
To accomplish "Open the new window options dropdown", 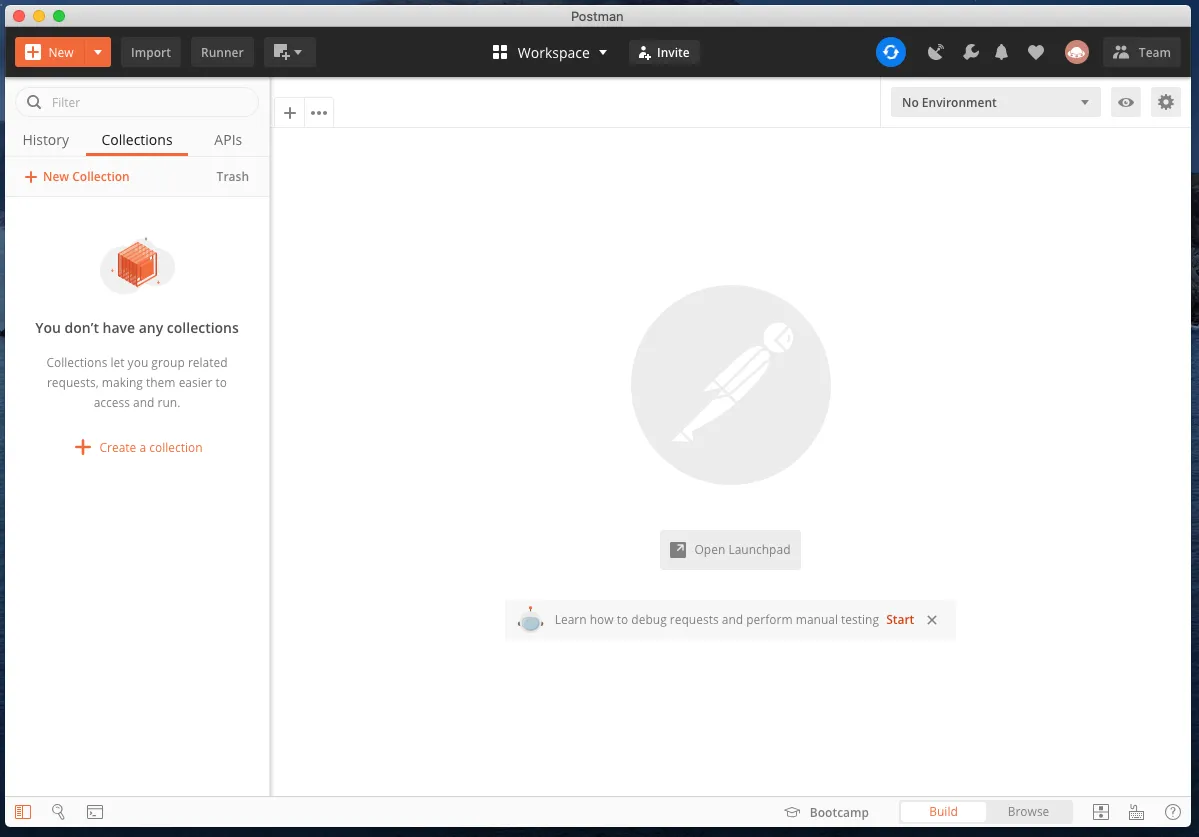I will click(289, 52).
